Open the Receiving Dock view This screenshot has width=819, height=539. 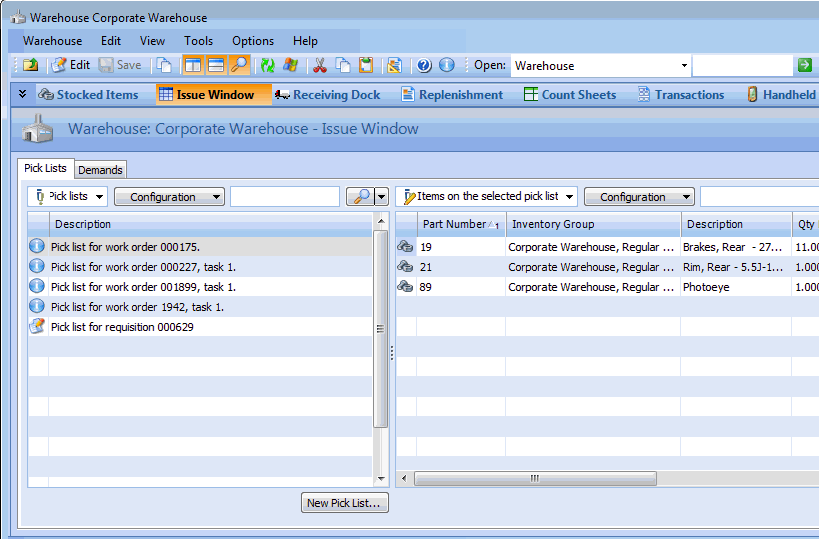[x=327, y=95]
